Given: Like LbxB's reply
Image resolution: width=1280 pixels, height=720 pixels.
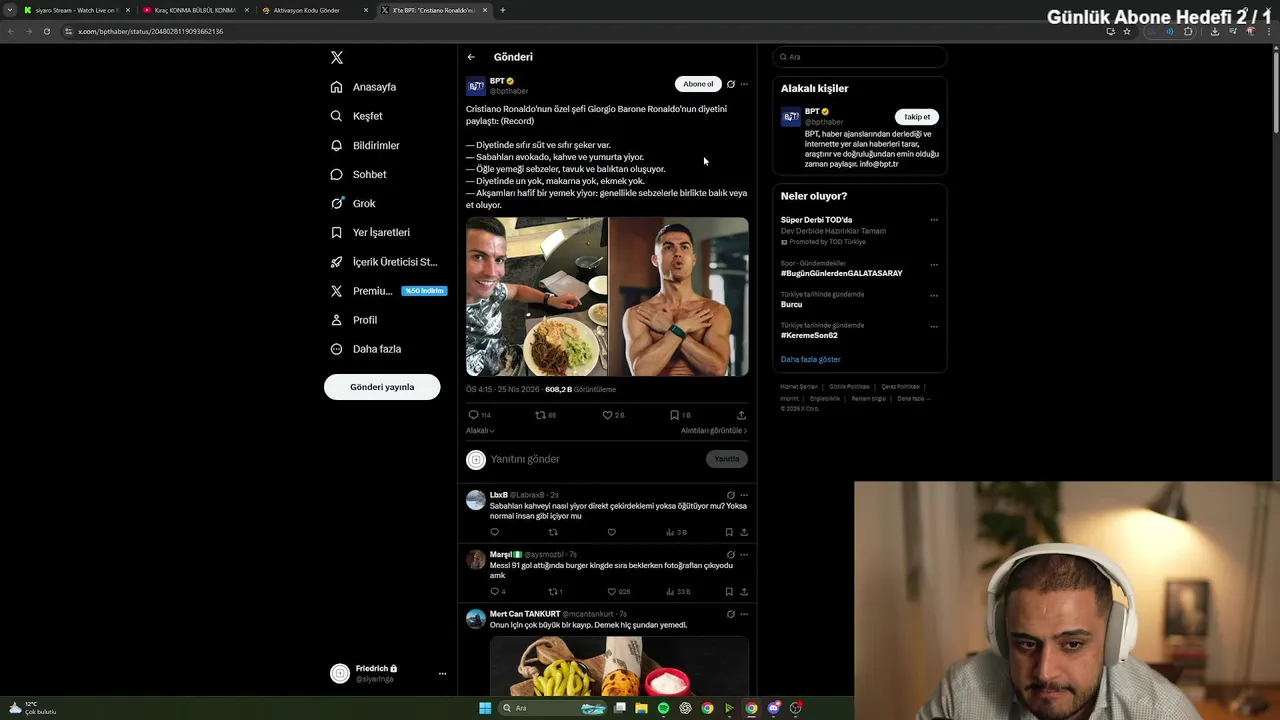Looking at the screenshot, I should tap(612, 532).
